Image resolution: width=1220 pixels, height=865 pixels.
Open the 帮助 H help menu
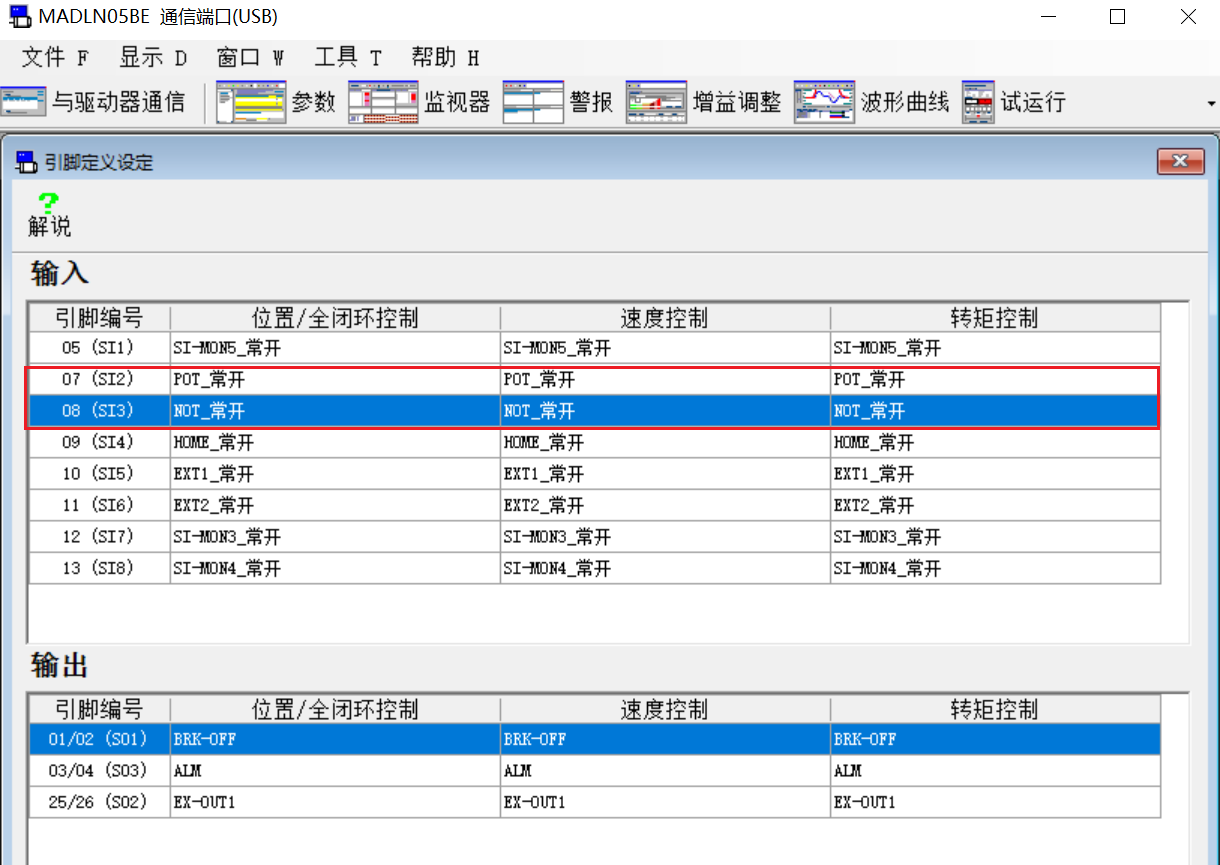[444, 57]
